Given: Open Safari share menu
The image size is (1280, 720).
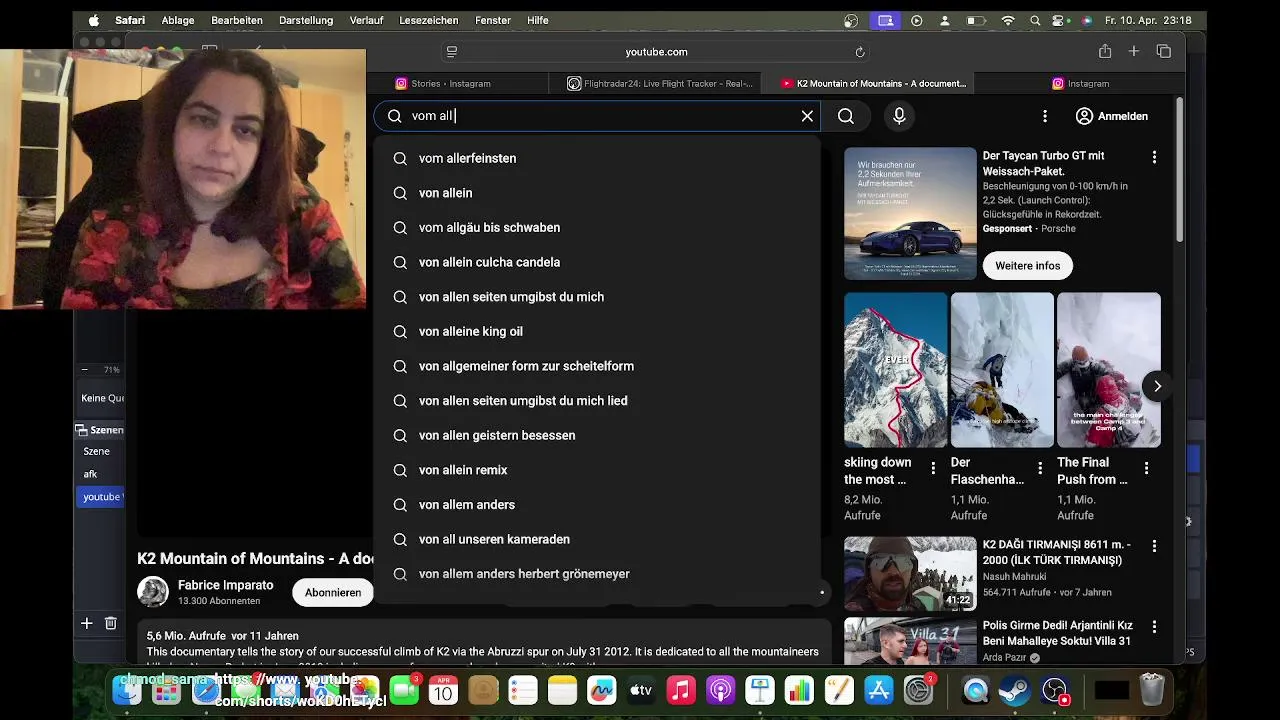Looking at the screenshot, I should click(1105, 51).
